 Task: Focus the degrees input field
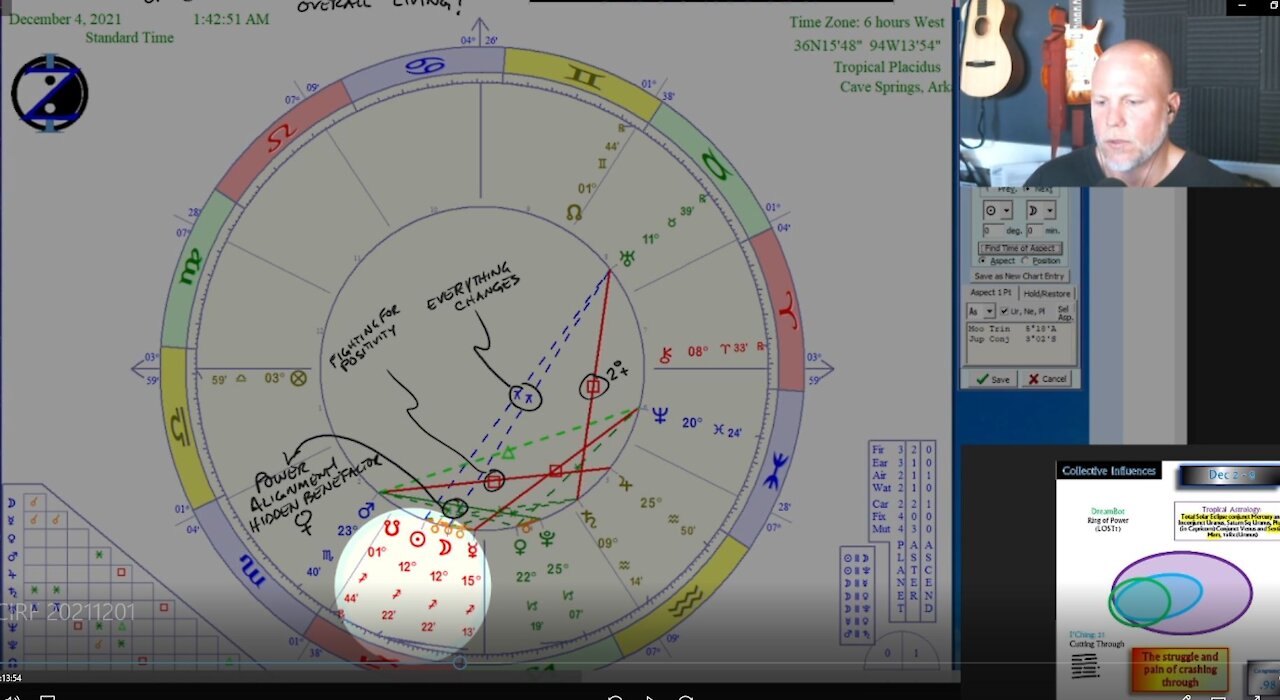(x=993, y=230)
